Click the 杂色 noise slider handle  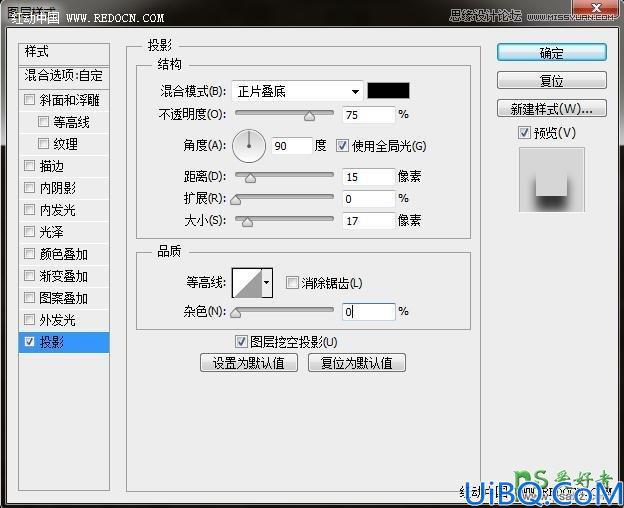pyautogui.click(x=236, y=313)
